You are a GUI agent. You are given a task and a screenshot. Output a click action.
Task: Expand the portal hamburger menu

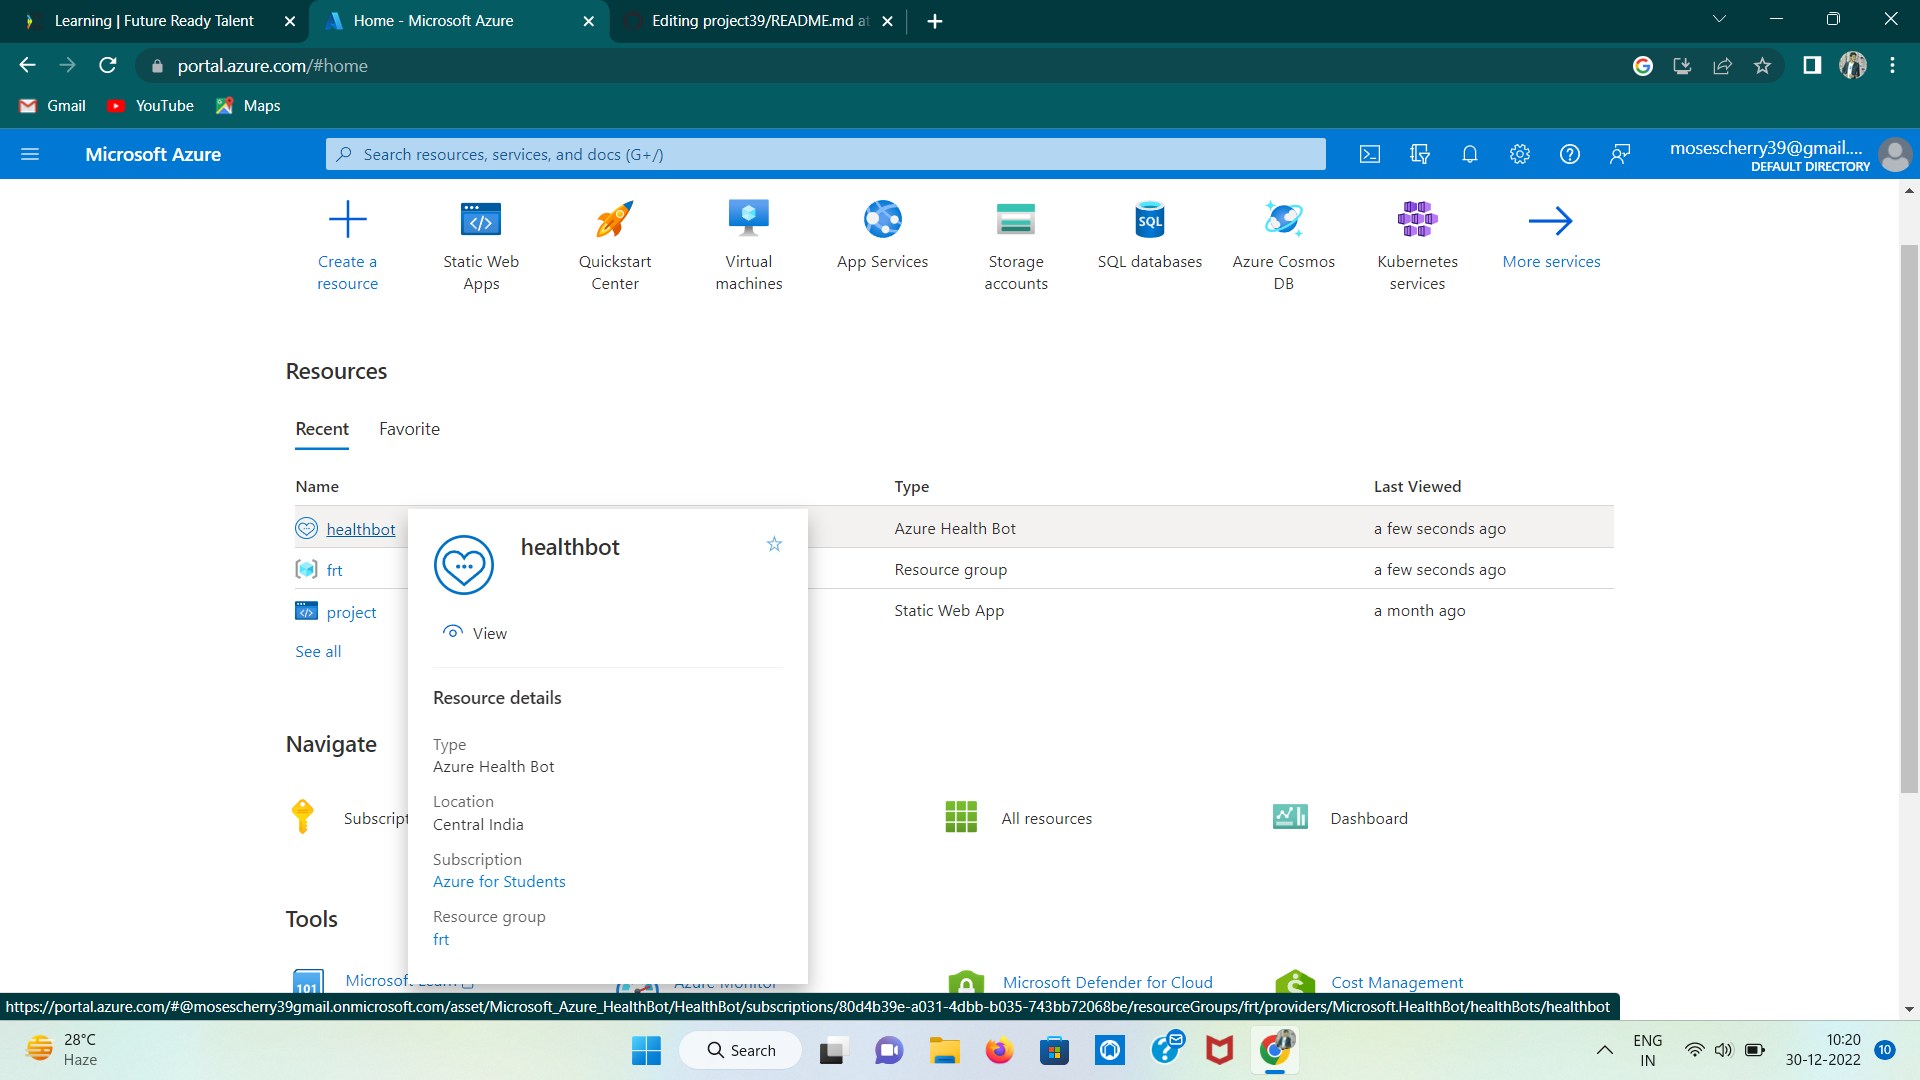point(30,154)
